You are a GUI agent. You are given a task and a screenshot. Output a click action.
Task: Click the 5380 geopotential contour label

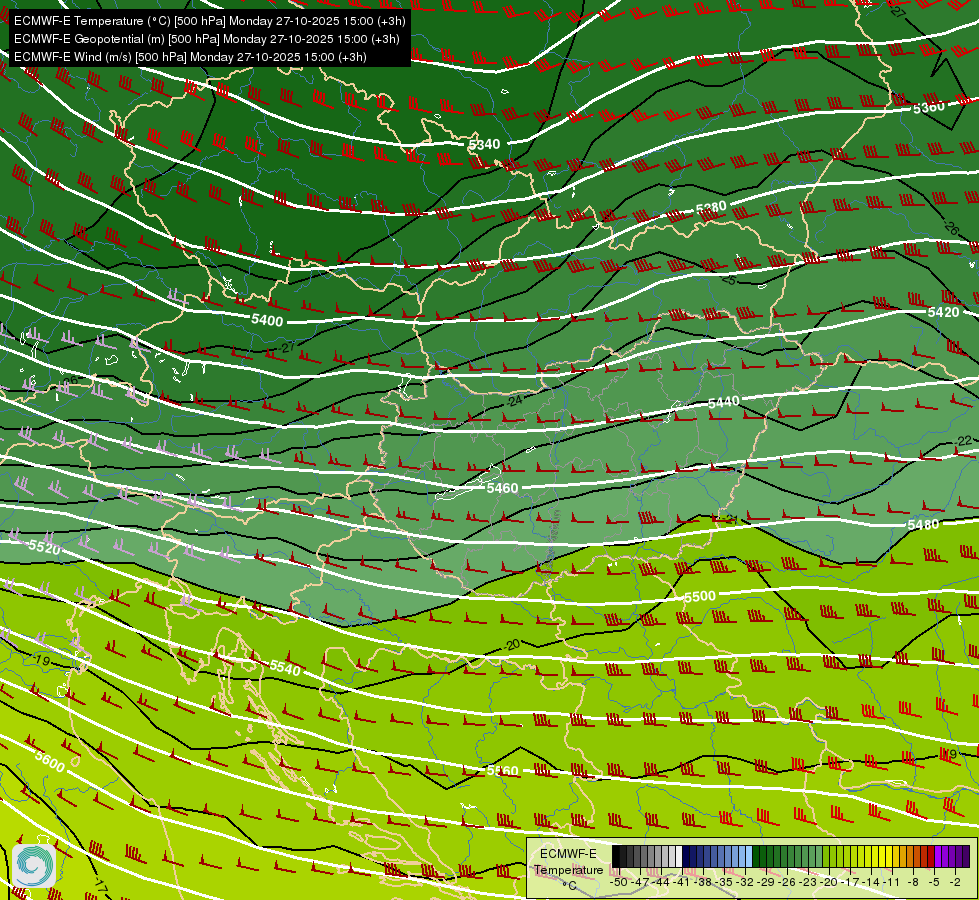[711, 207]
